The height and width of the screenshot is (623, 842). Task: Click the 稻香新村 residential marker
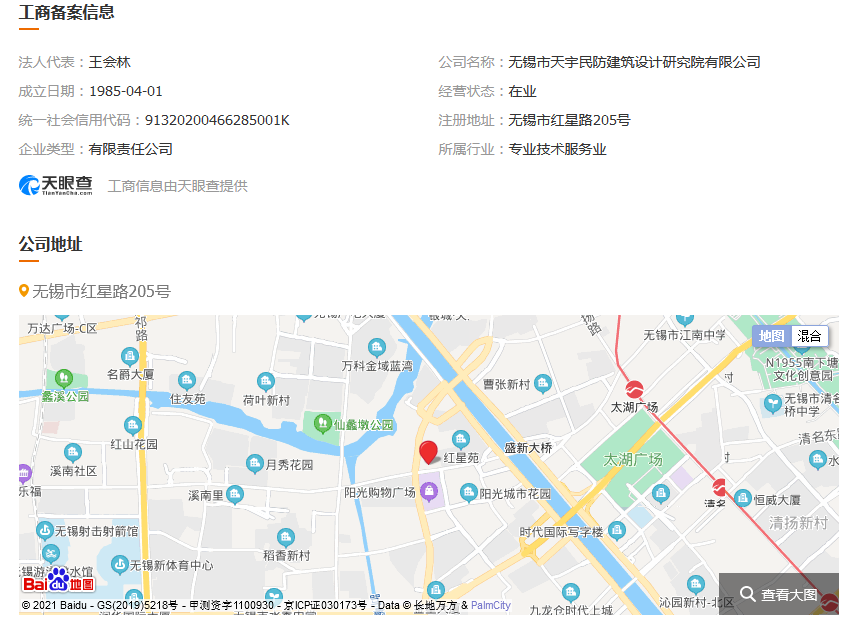point(286,537)
